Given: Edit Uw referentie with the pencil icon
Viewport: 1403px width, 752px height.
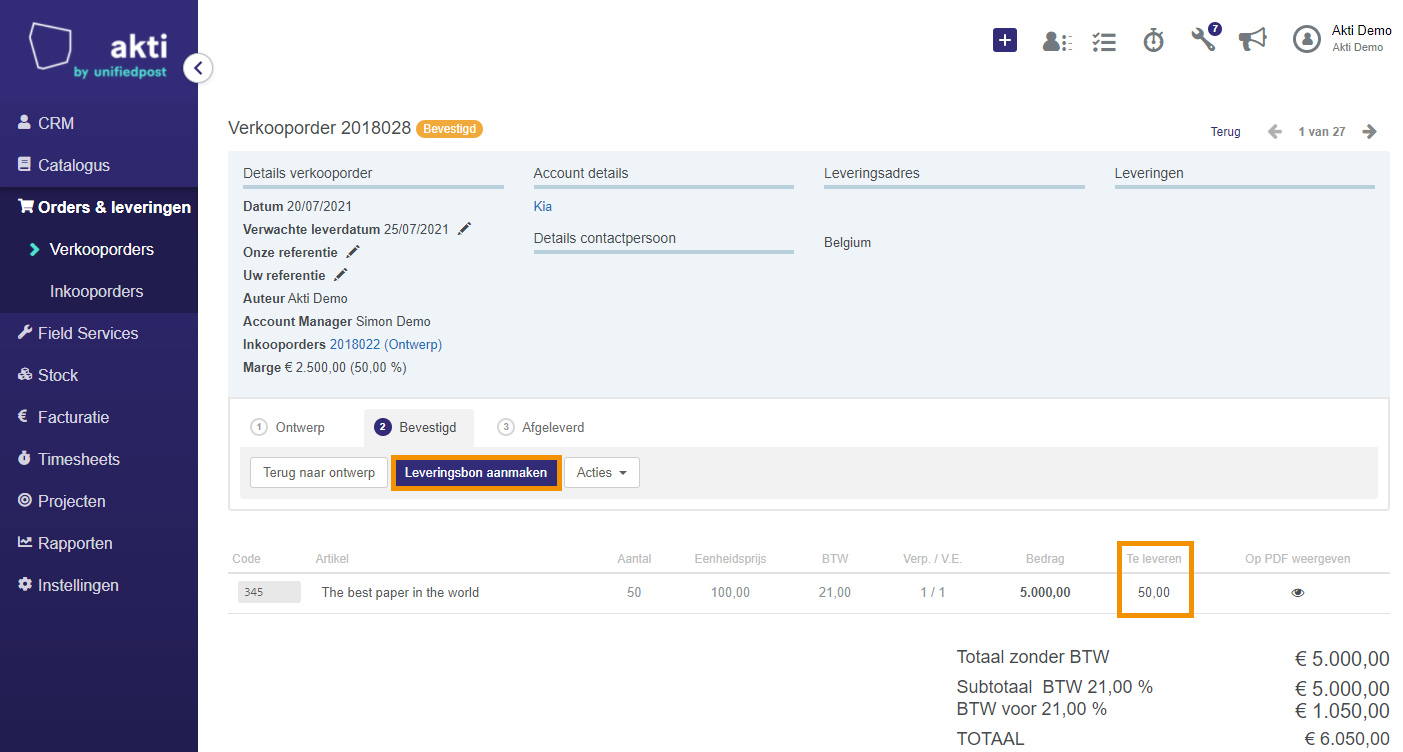Looking at the screenshot, I should coord(340,275).
